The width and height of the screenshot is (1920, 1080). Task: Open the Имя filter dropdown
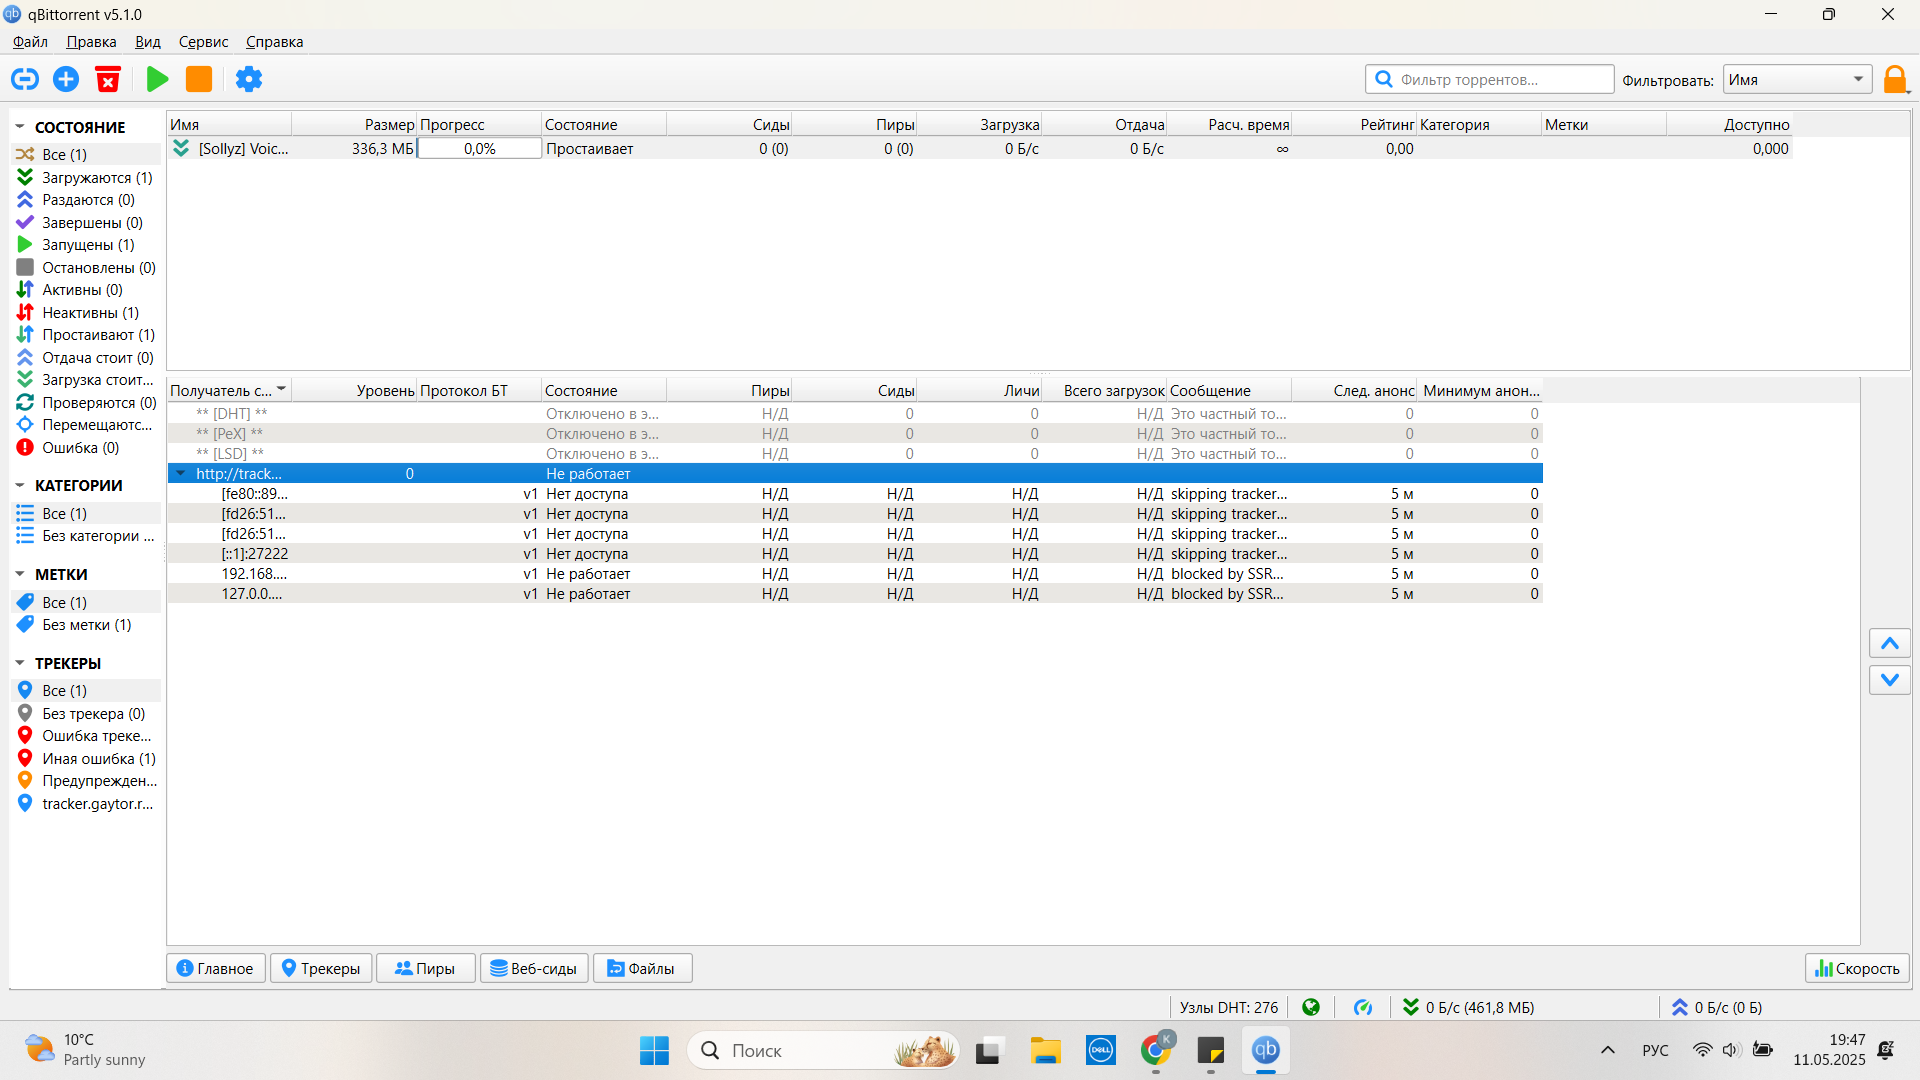[x=1797, y=80]
